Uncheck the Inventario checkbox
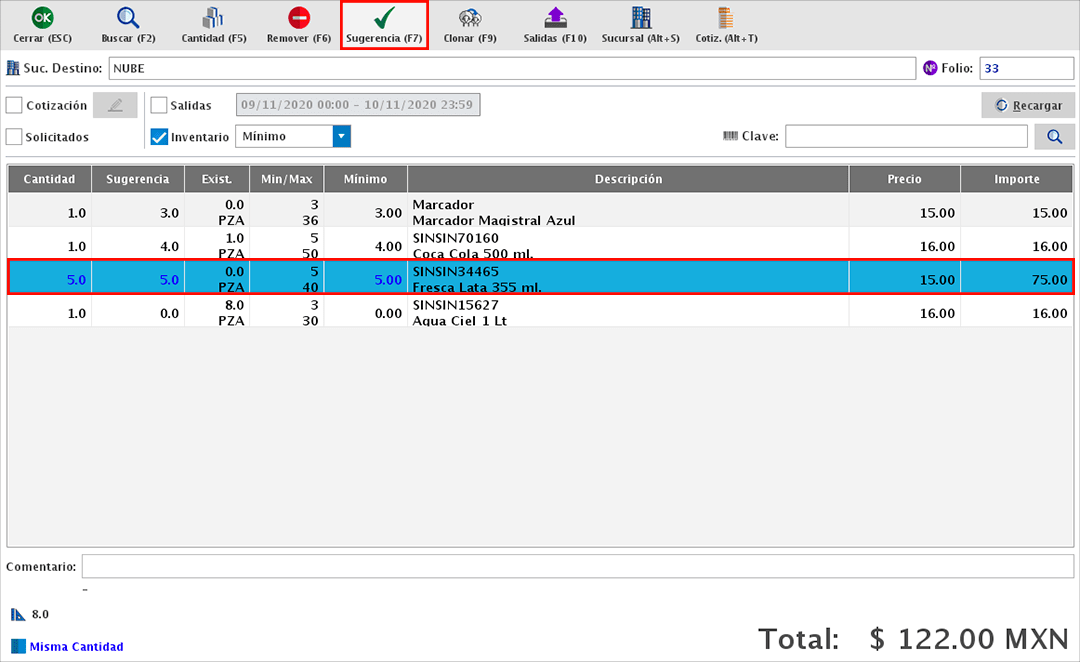1080x662 pixels. [x=159, y=137]
